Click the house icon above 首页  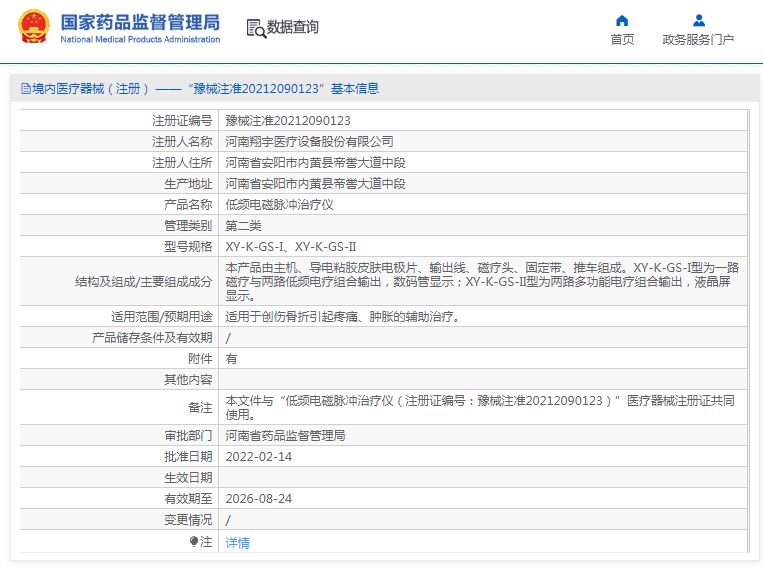pyautogui.click(x=622, y=20)
